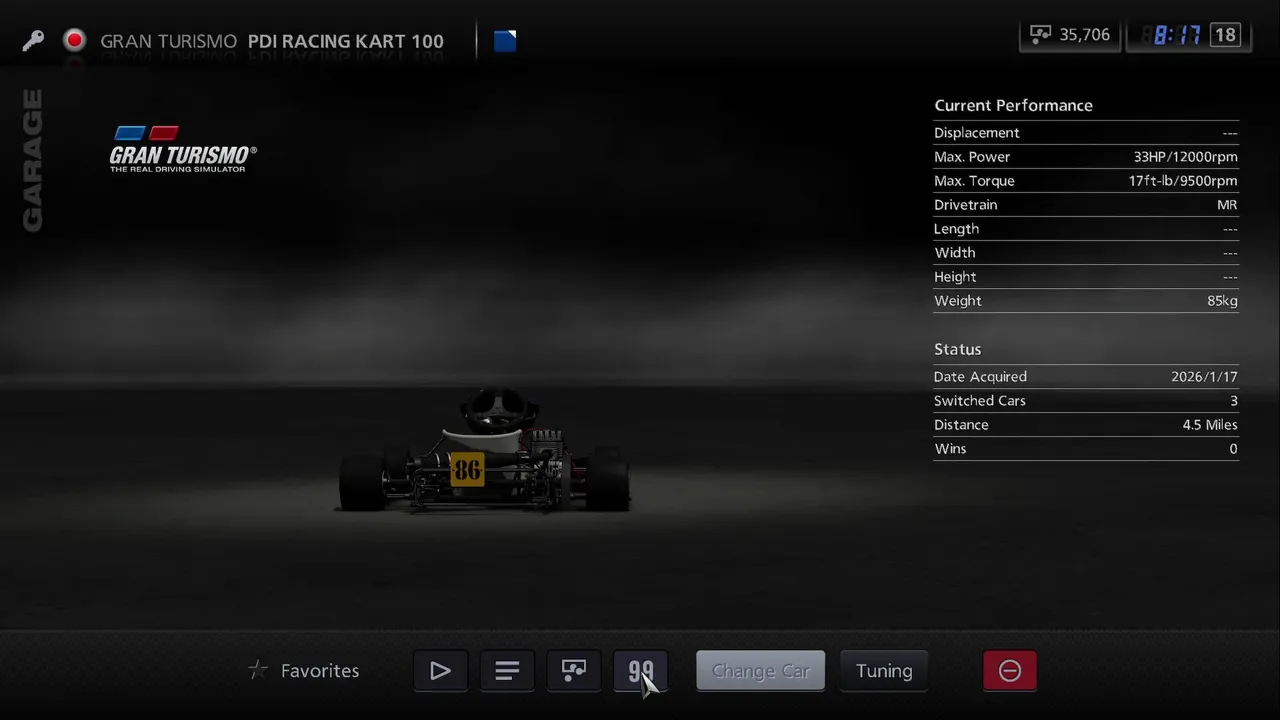Viewport: 1280px width, 720px height.
Task: Select the racing kart thumbnail
Action: pos(485,452)
